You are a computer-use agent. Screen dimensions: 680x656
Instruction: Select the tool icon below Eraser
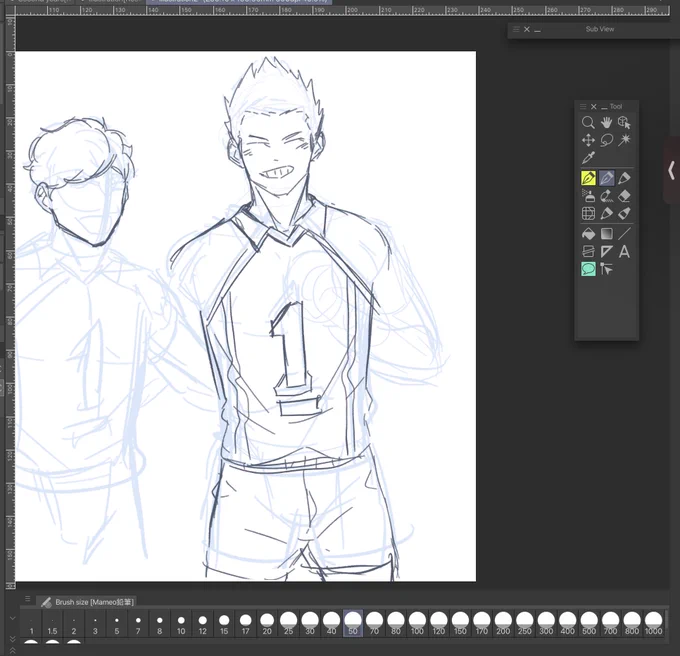click(624, 213)
